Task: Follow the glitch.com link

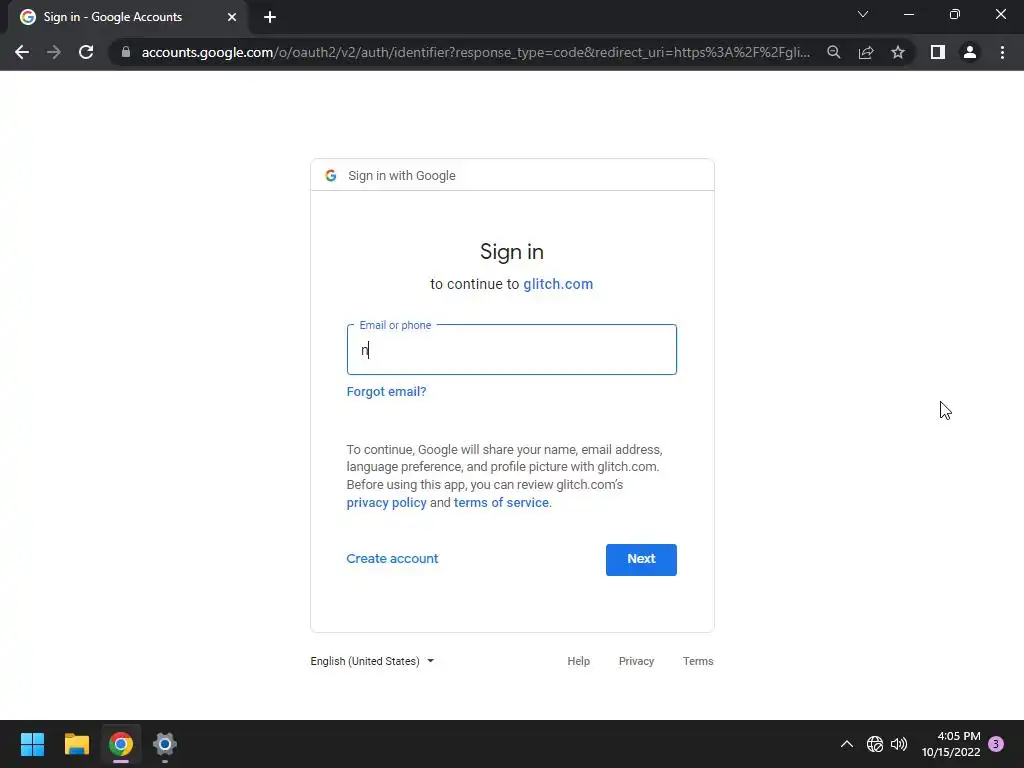Action: [x=558, y=284]
